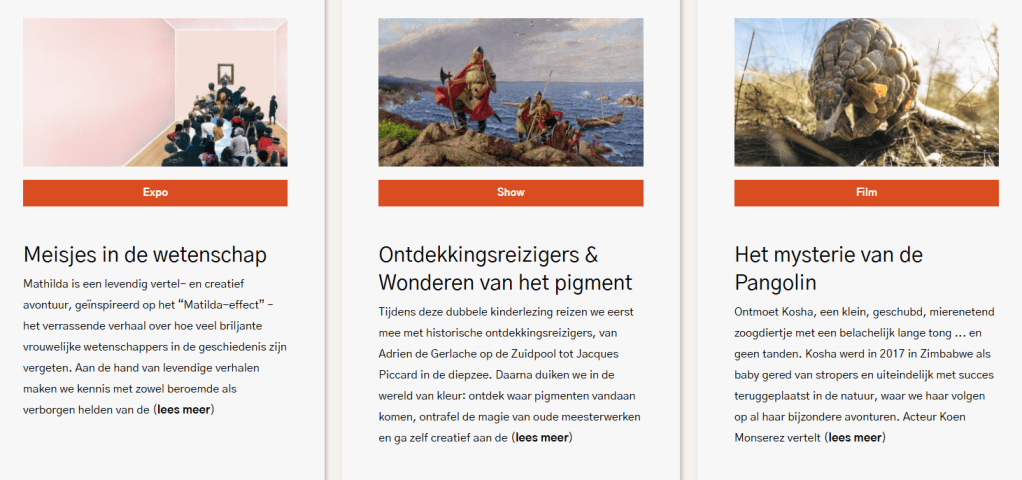
Task: Open the crowded gallery exhibition image
Action: point(155,92)
